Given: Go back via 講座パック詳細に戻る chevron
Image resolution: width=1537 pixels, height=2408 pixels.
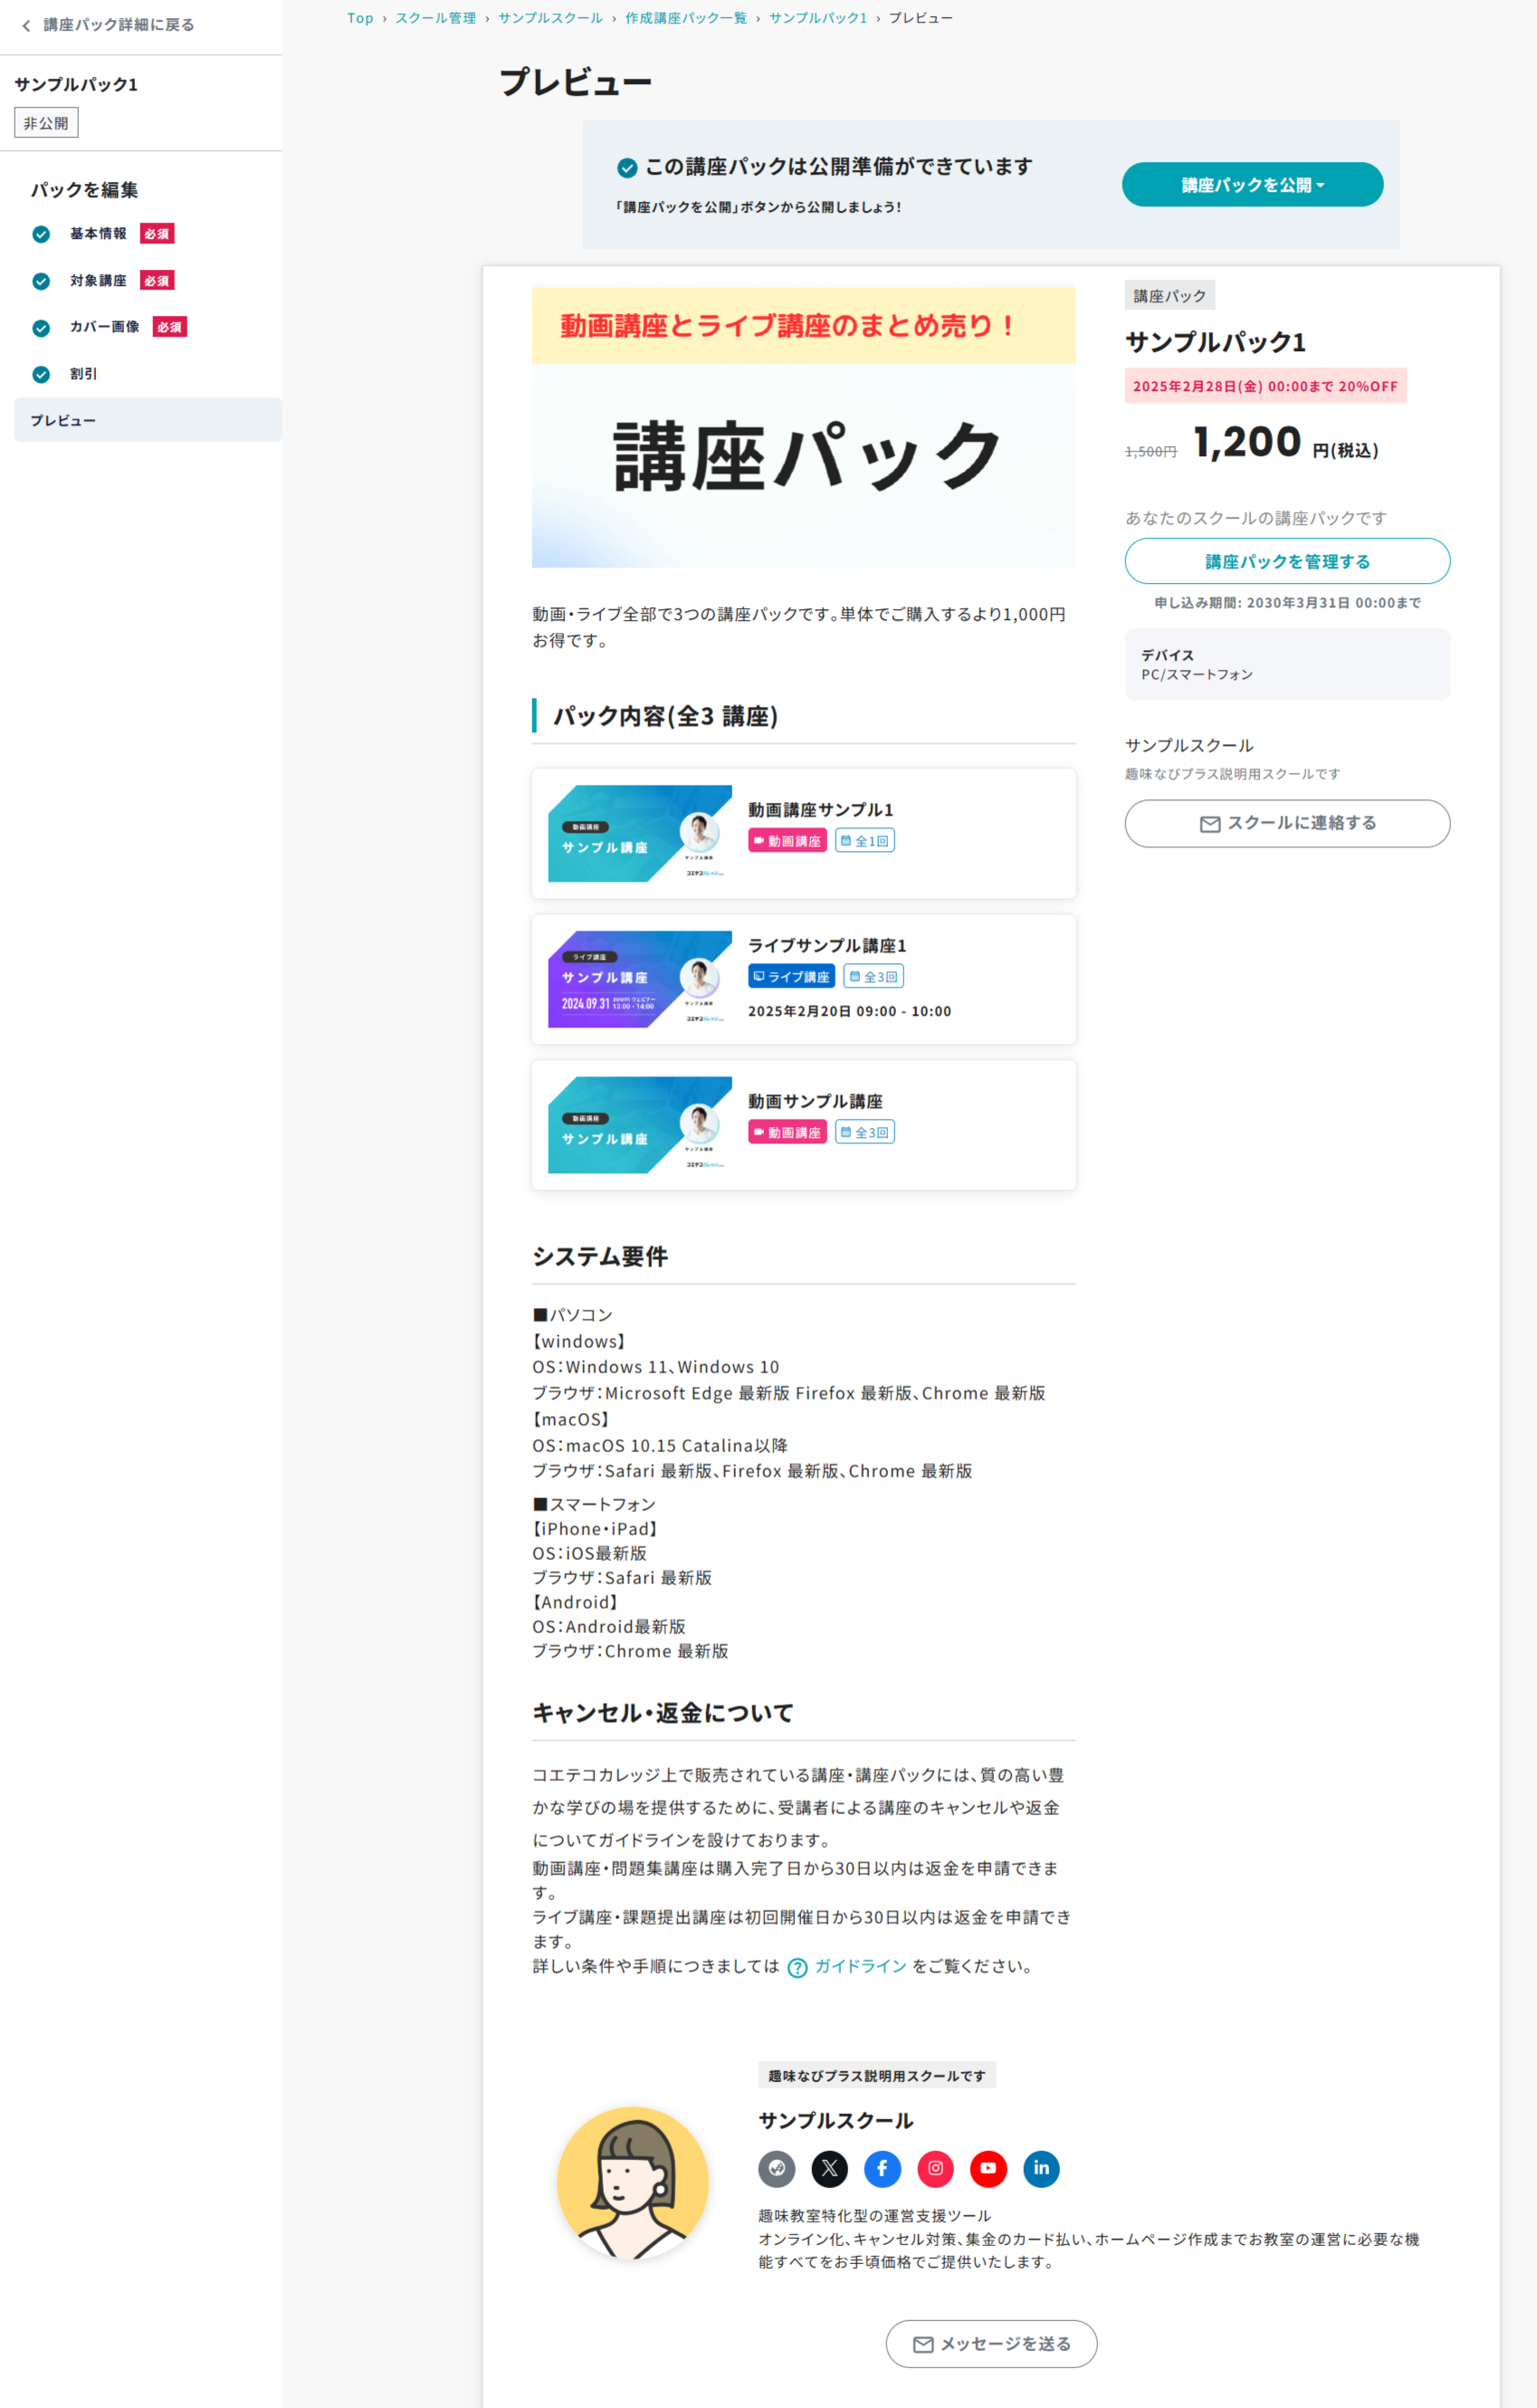Looking at the screenshot, I should (27, 25).
